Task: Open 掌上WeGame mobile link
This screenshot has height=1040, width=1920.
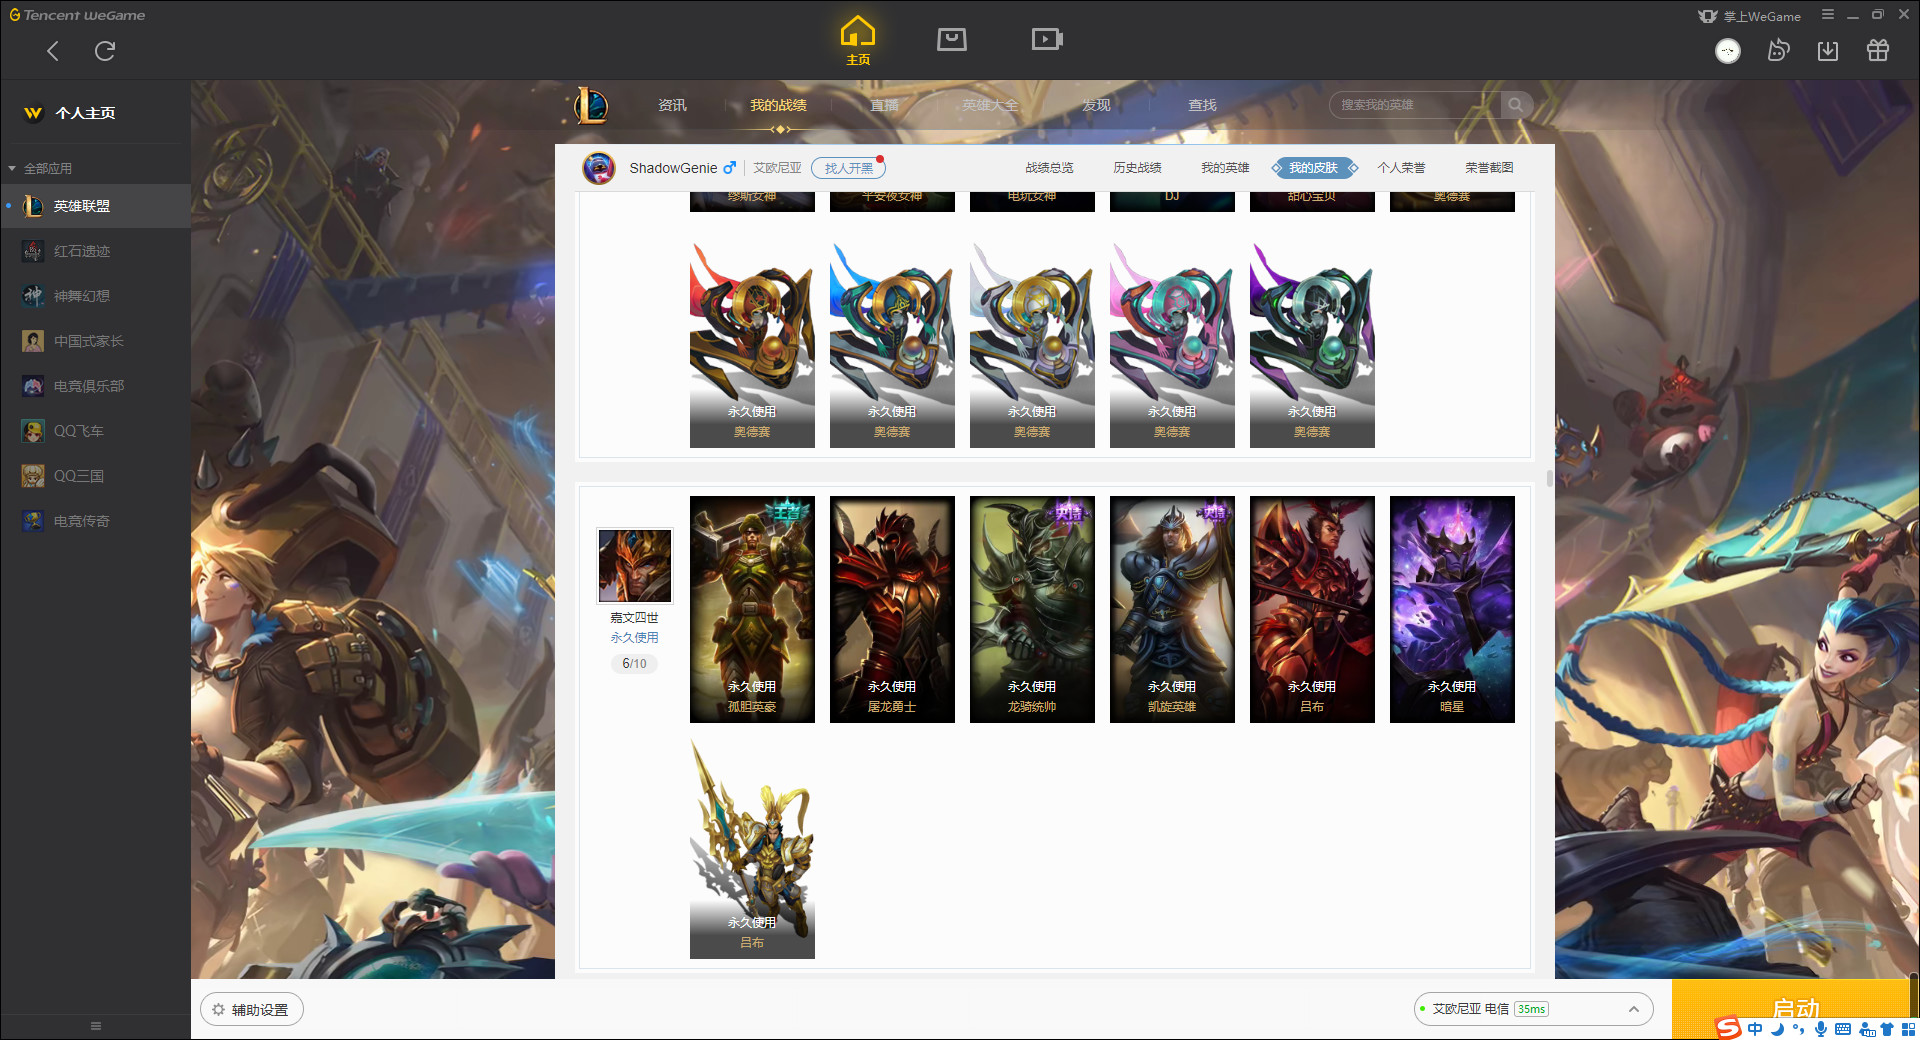Action: click(x=1750, y=16)
